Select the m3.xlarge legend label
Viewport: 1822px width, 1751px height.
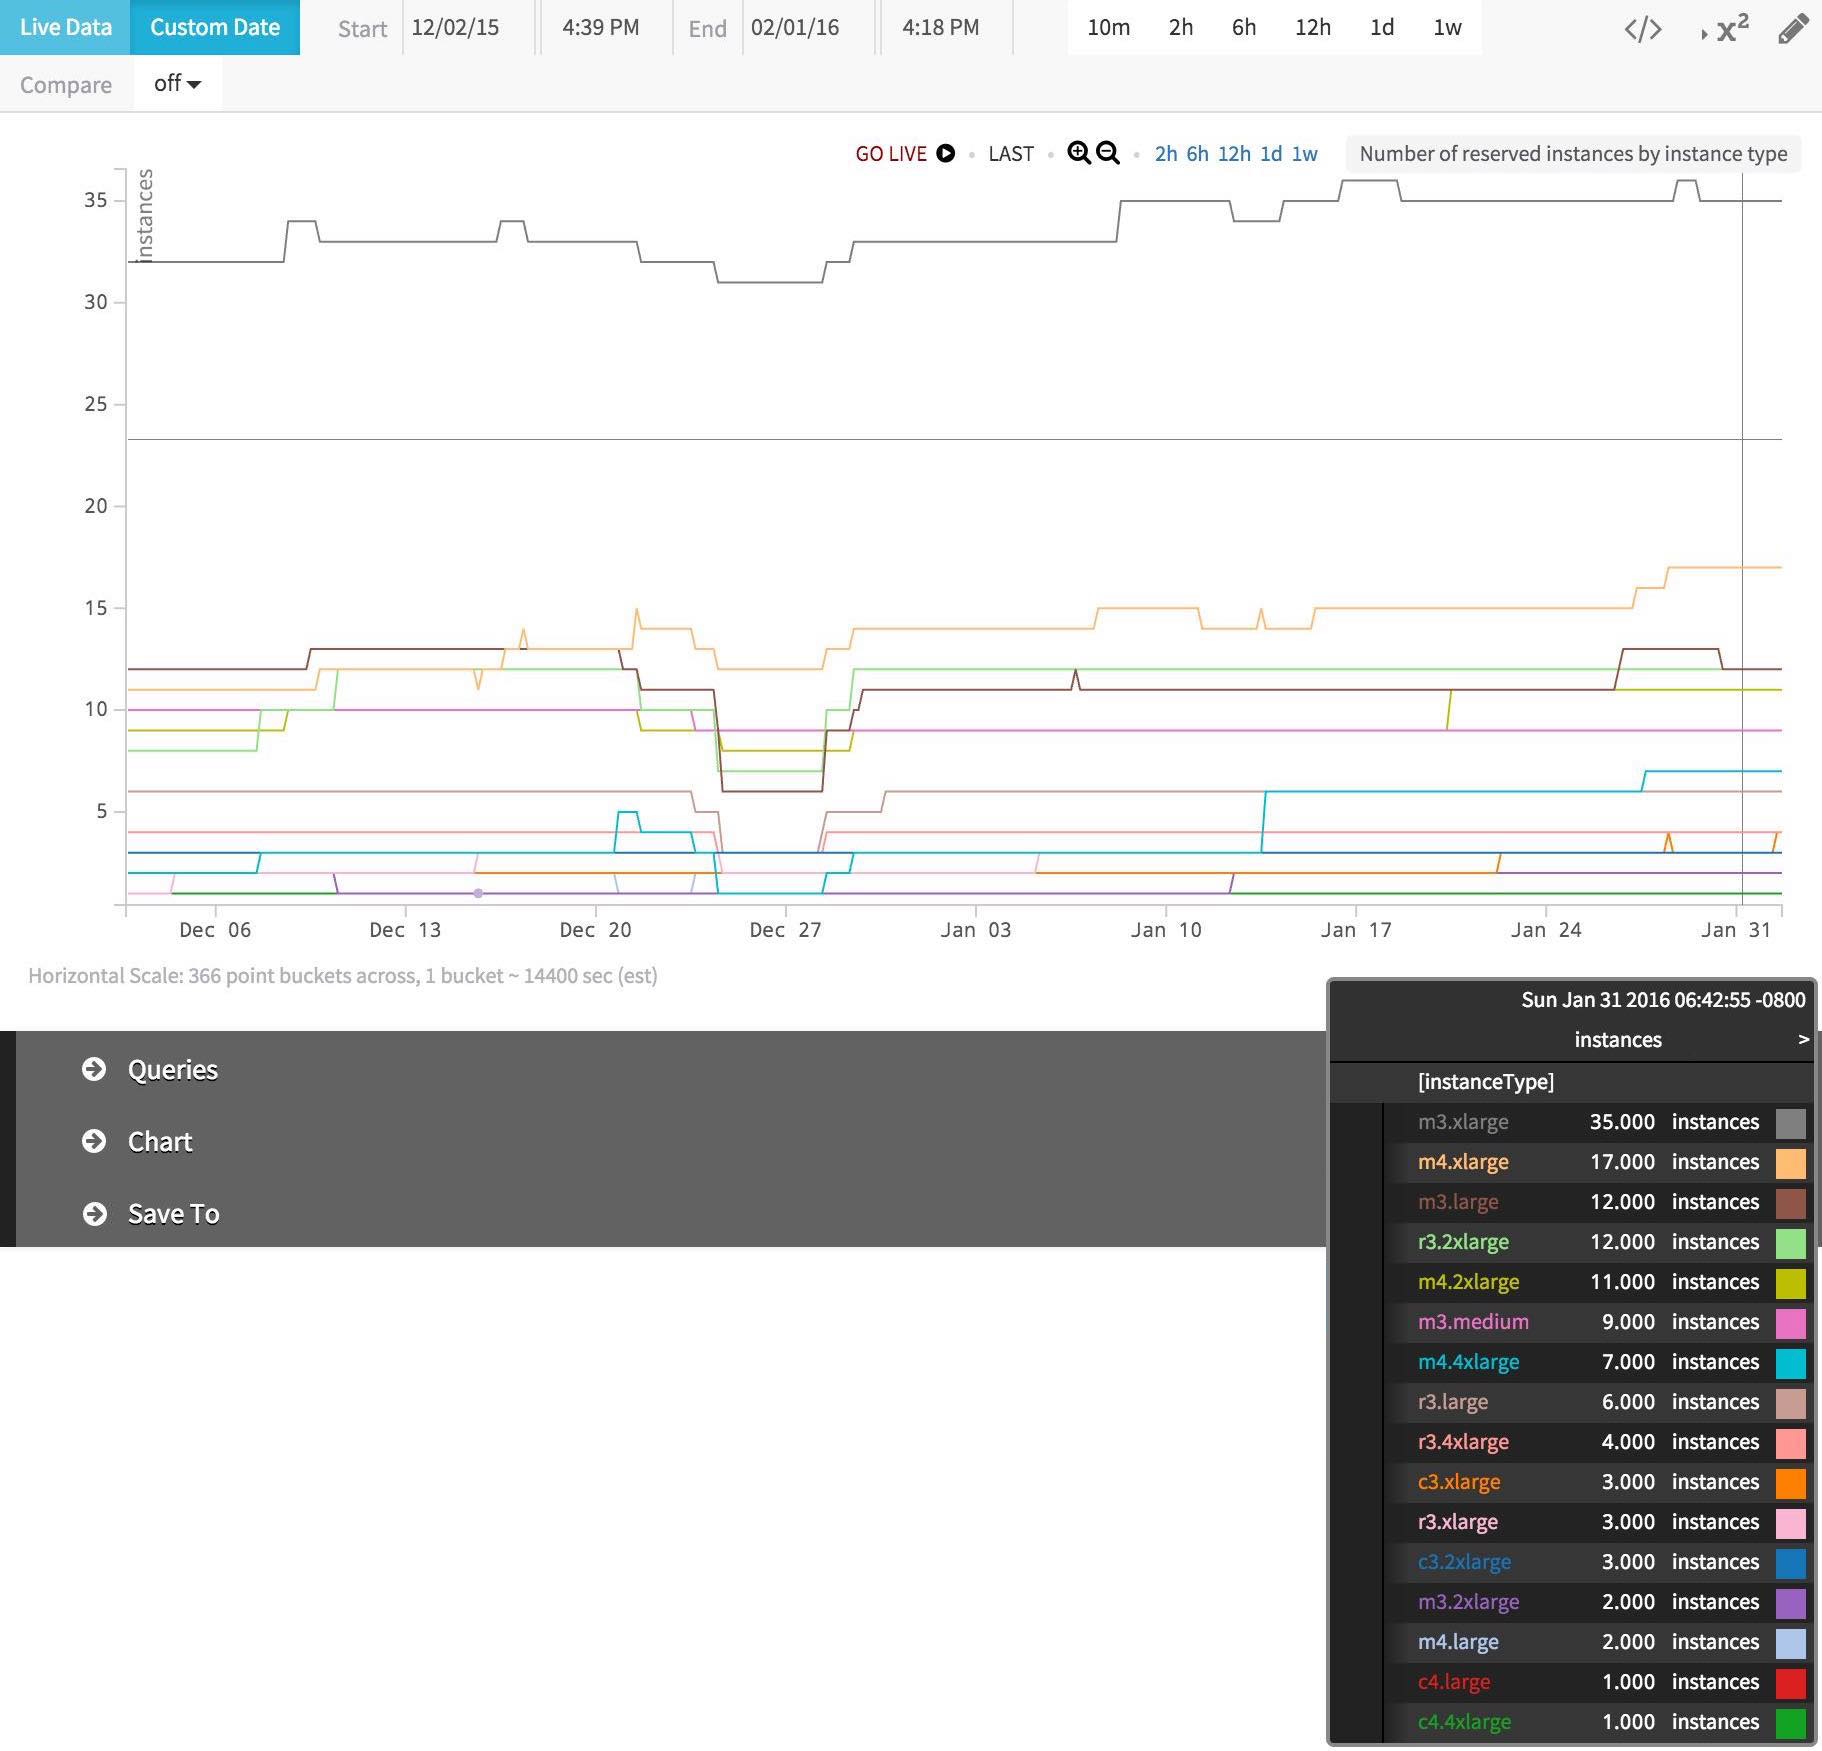click(1463, 1122)
